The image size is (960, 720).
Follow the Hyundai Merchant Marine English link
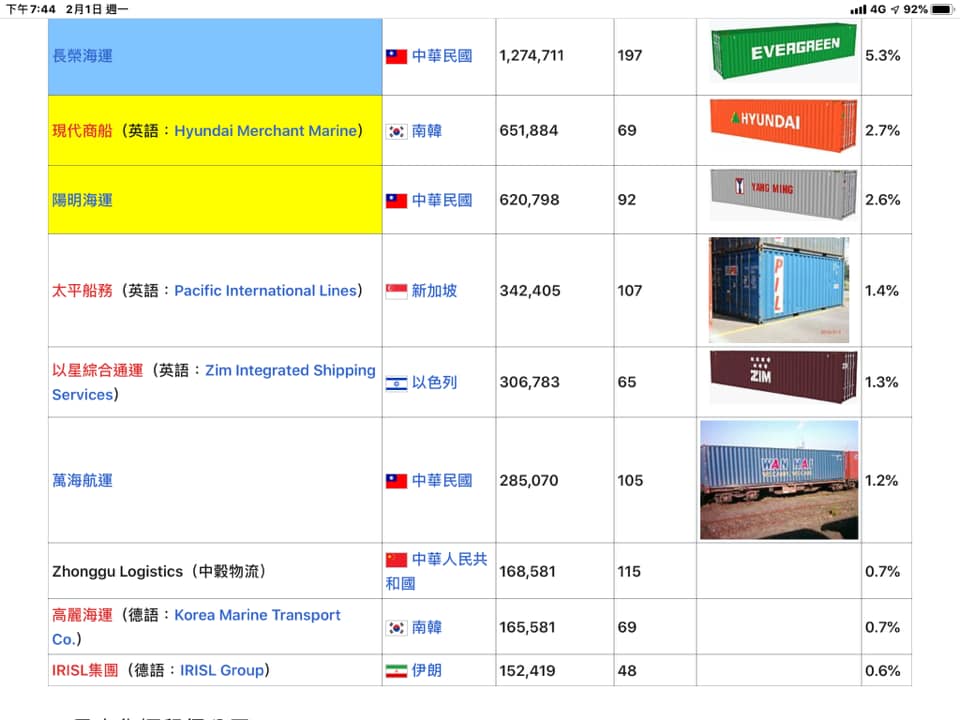point(266,130)
